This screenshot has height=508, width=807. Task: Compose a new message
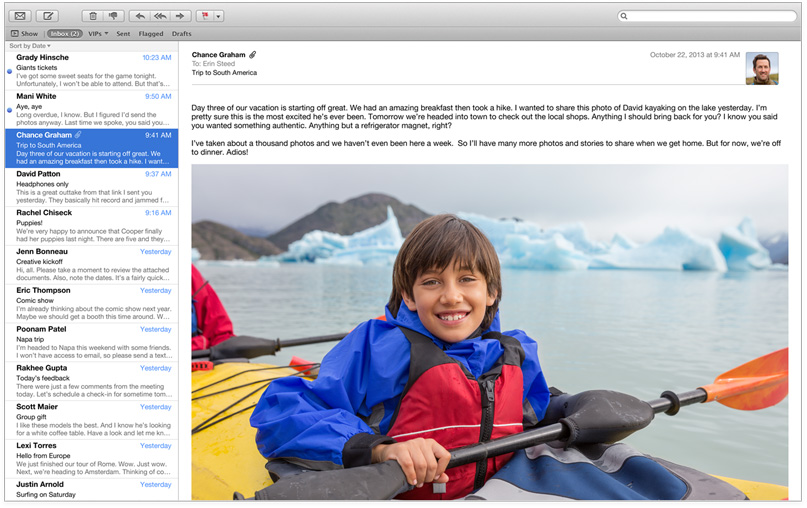47,16
